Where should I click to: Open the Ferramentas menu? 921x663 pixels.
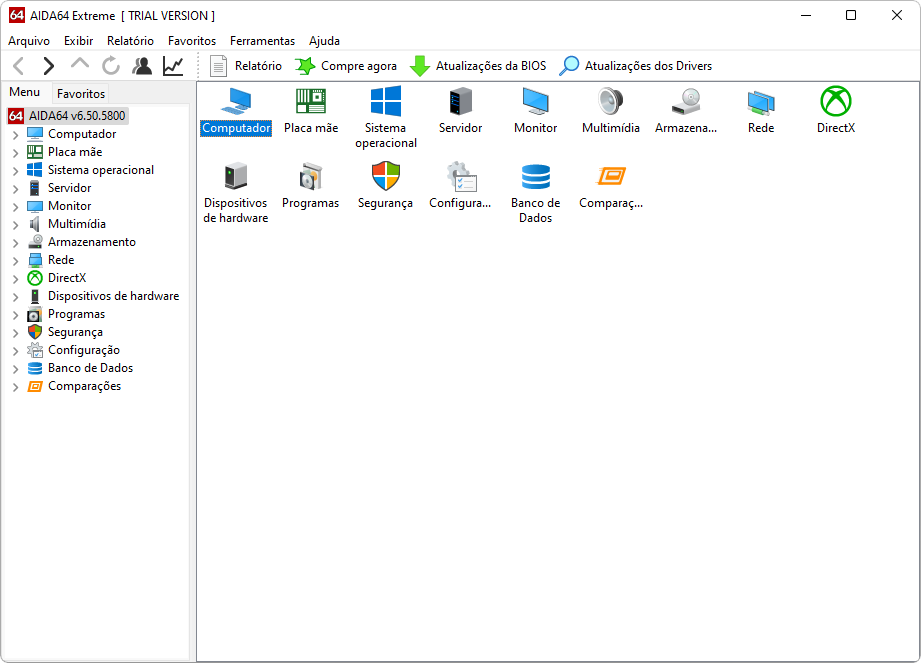(262, 41)
